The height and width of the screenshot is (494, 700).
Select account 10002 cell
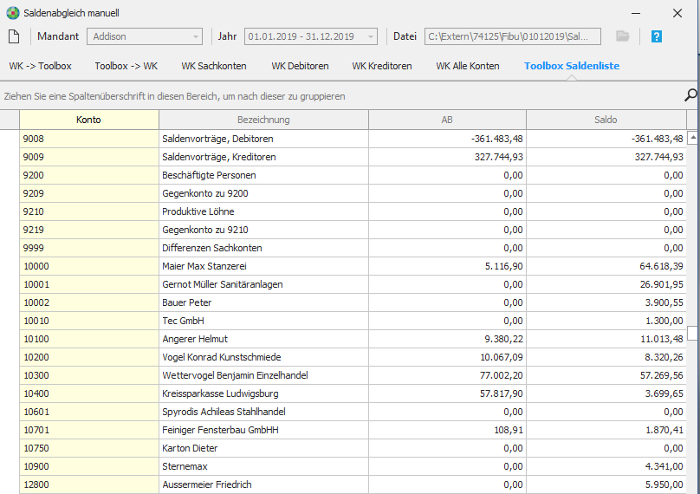point(89,303)
